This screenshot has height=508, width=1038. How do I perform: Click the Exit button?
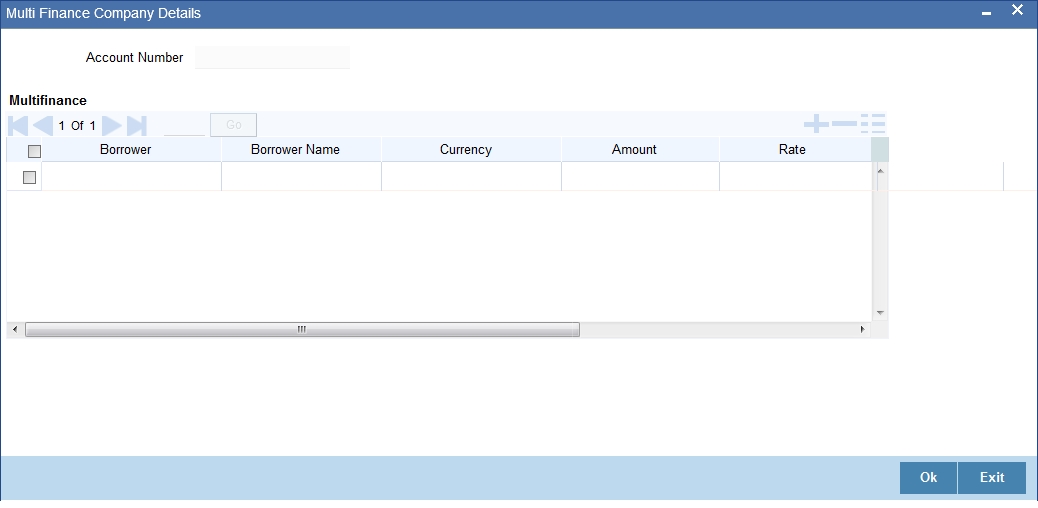click(992, 478)
